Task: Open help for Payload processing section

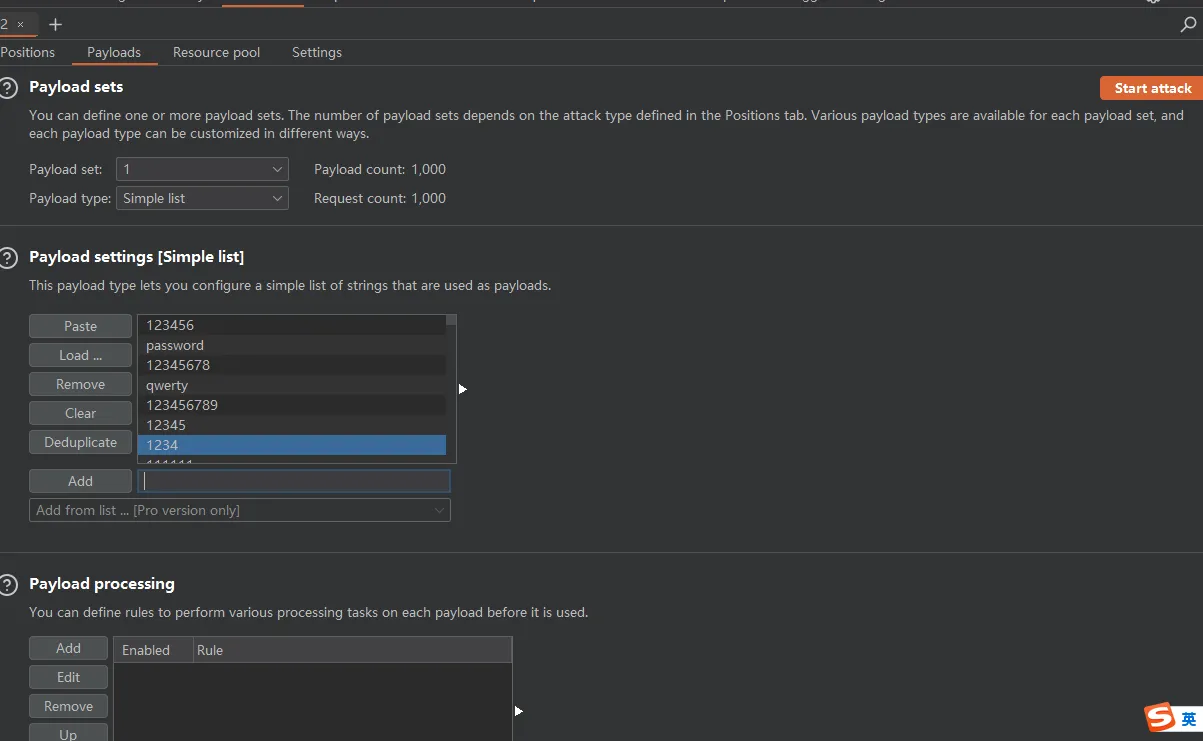Action: [8, 585]
